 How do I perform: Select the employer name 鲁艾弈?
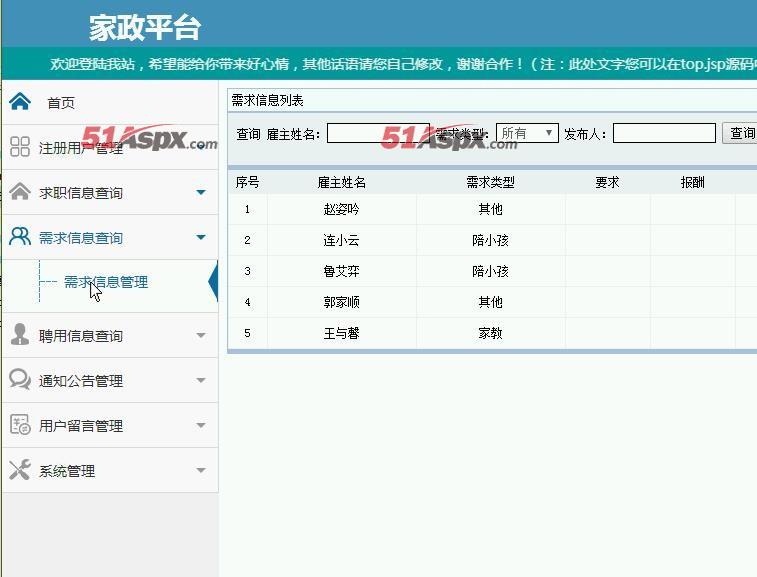click(x=341, y=271)
